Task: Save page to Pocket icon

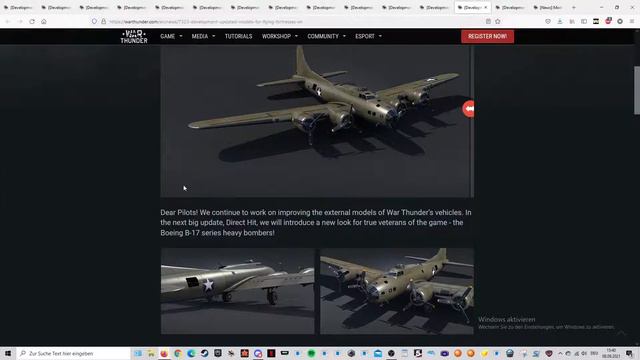Action: pyautogui.click(x=548, y=21)
